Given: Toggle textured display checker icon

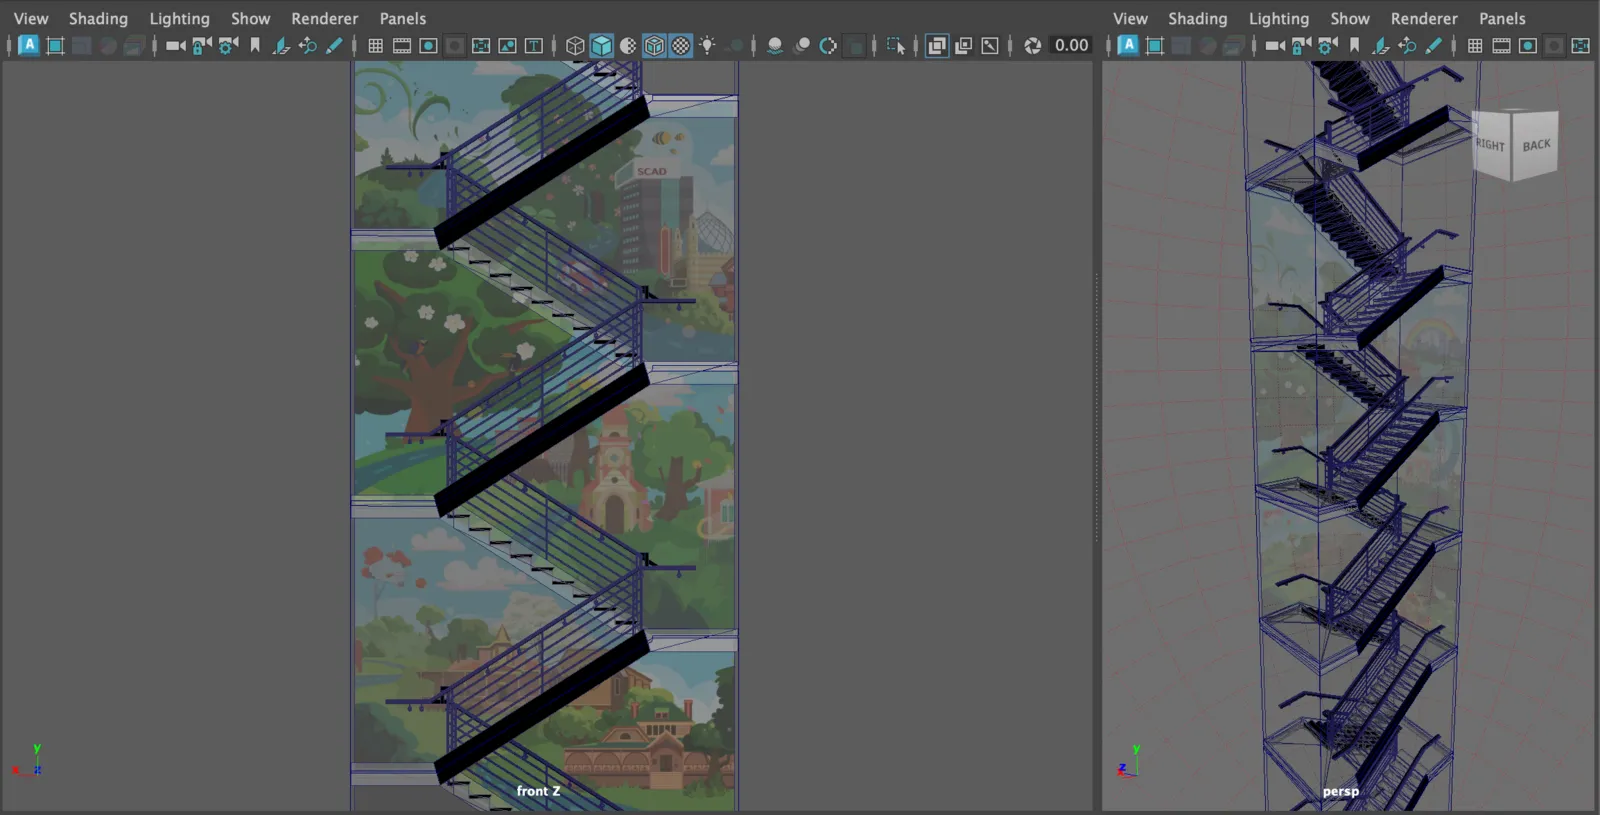Looking at the screenshot, I should 681,45.
